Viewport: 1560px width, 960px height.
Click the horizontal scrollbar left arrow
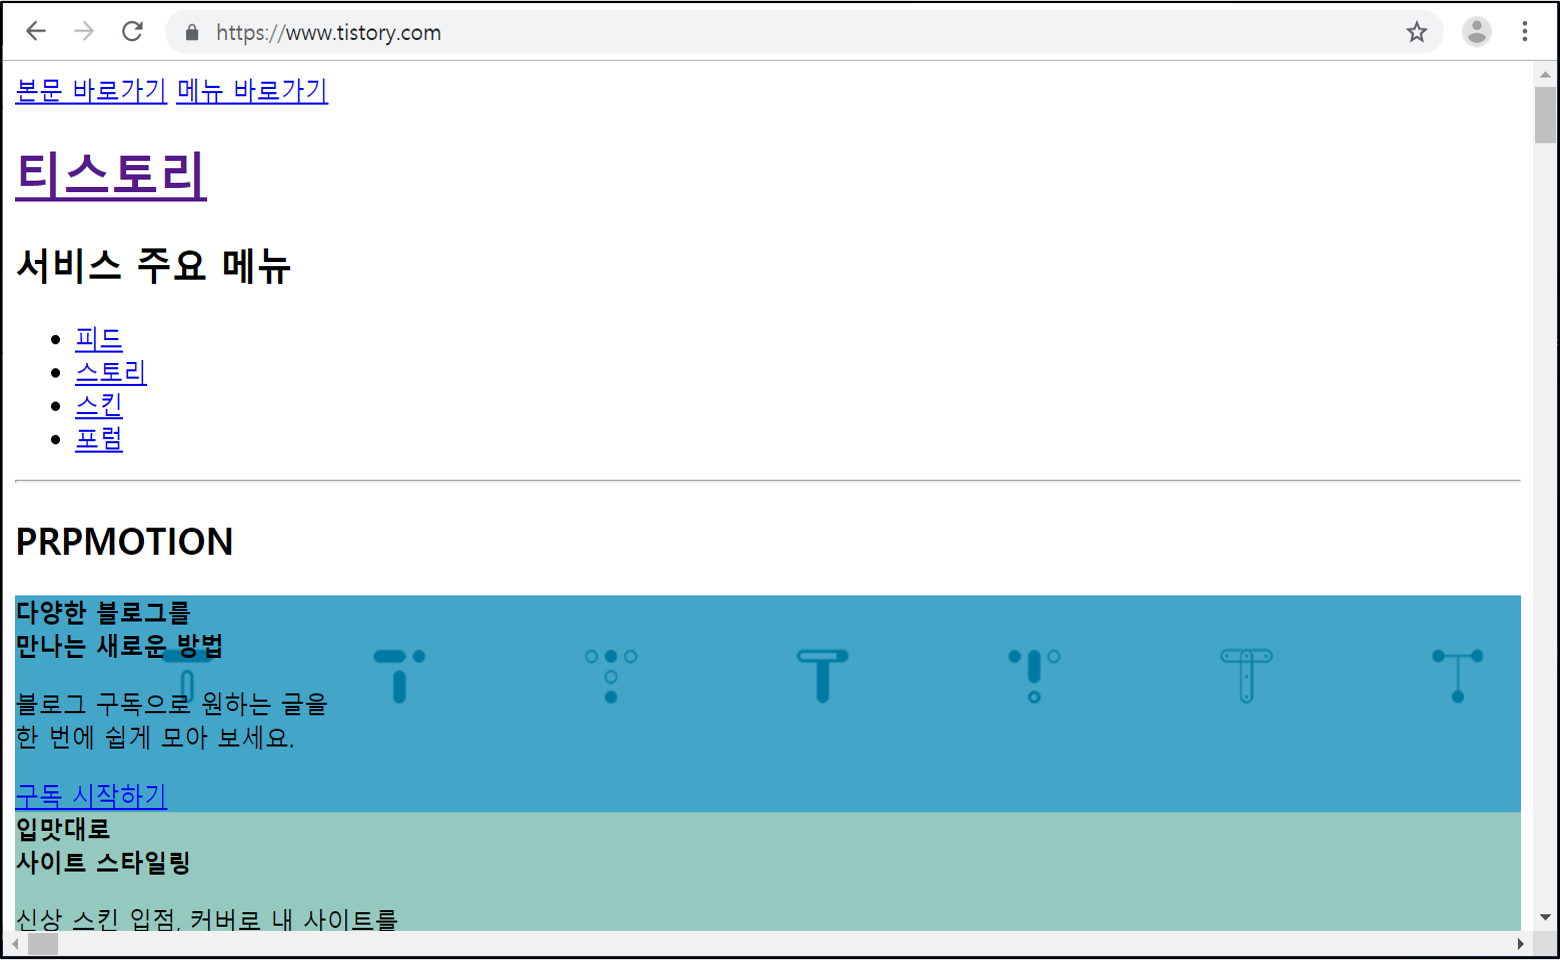15,944
